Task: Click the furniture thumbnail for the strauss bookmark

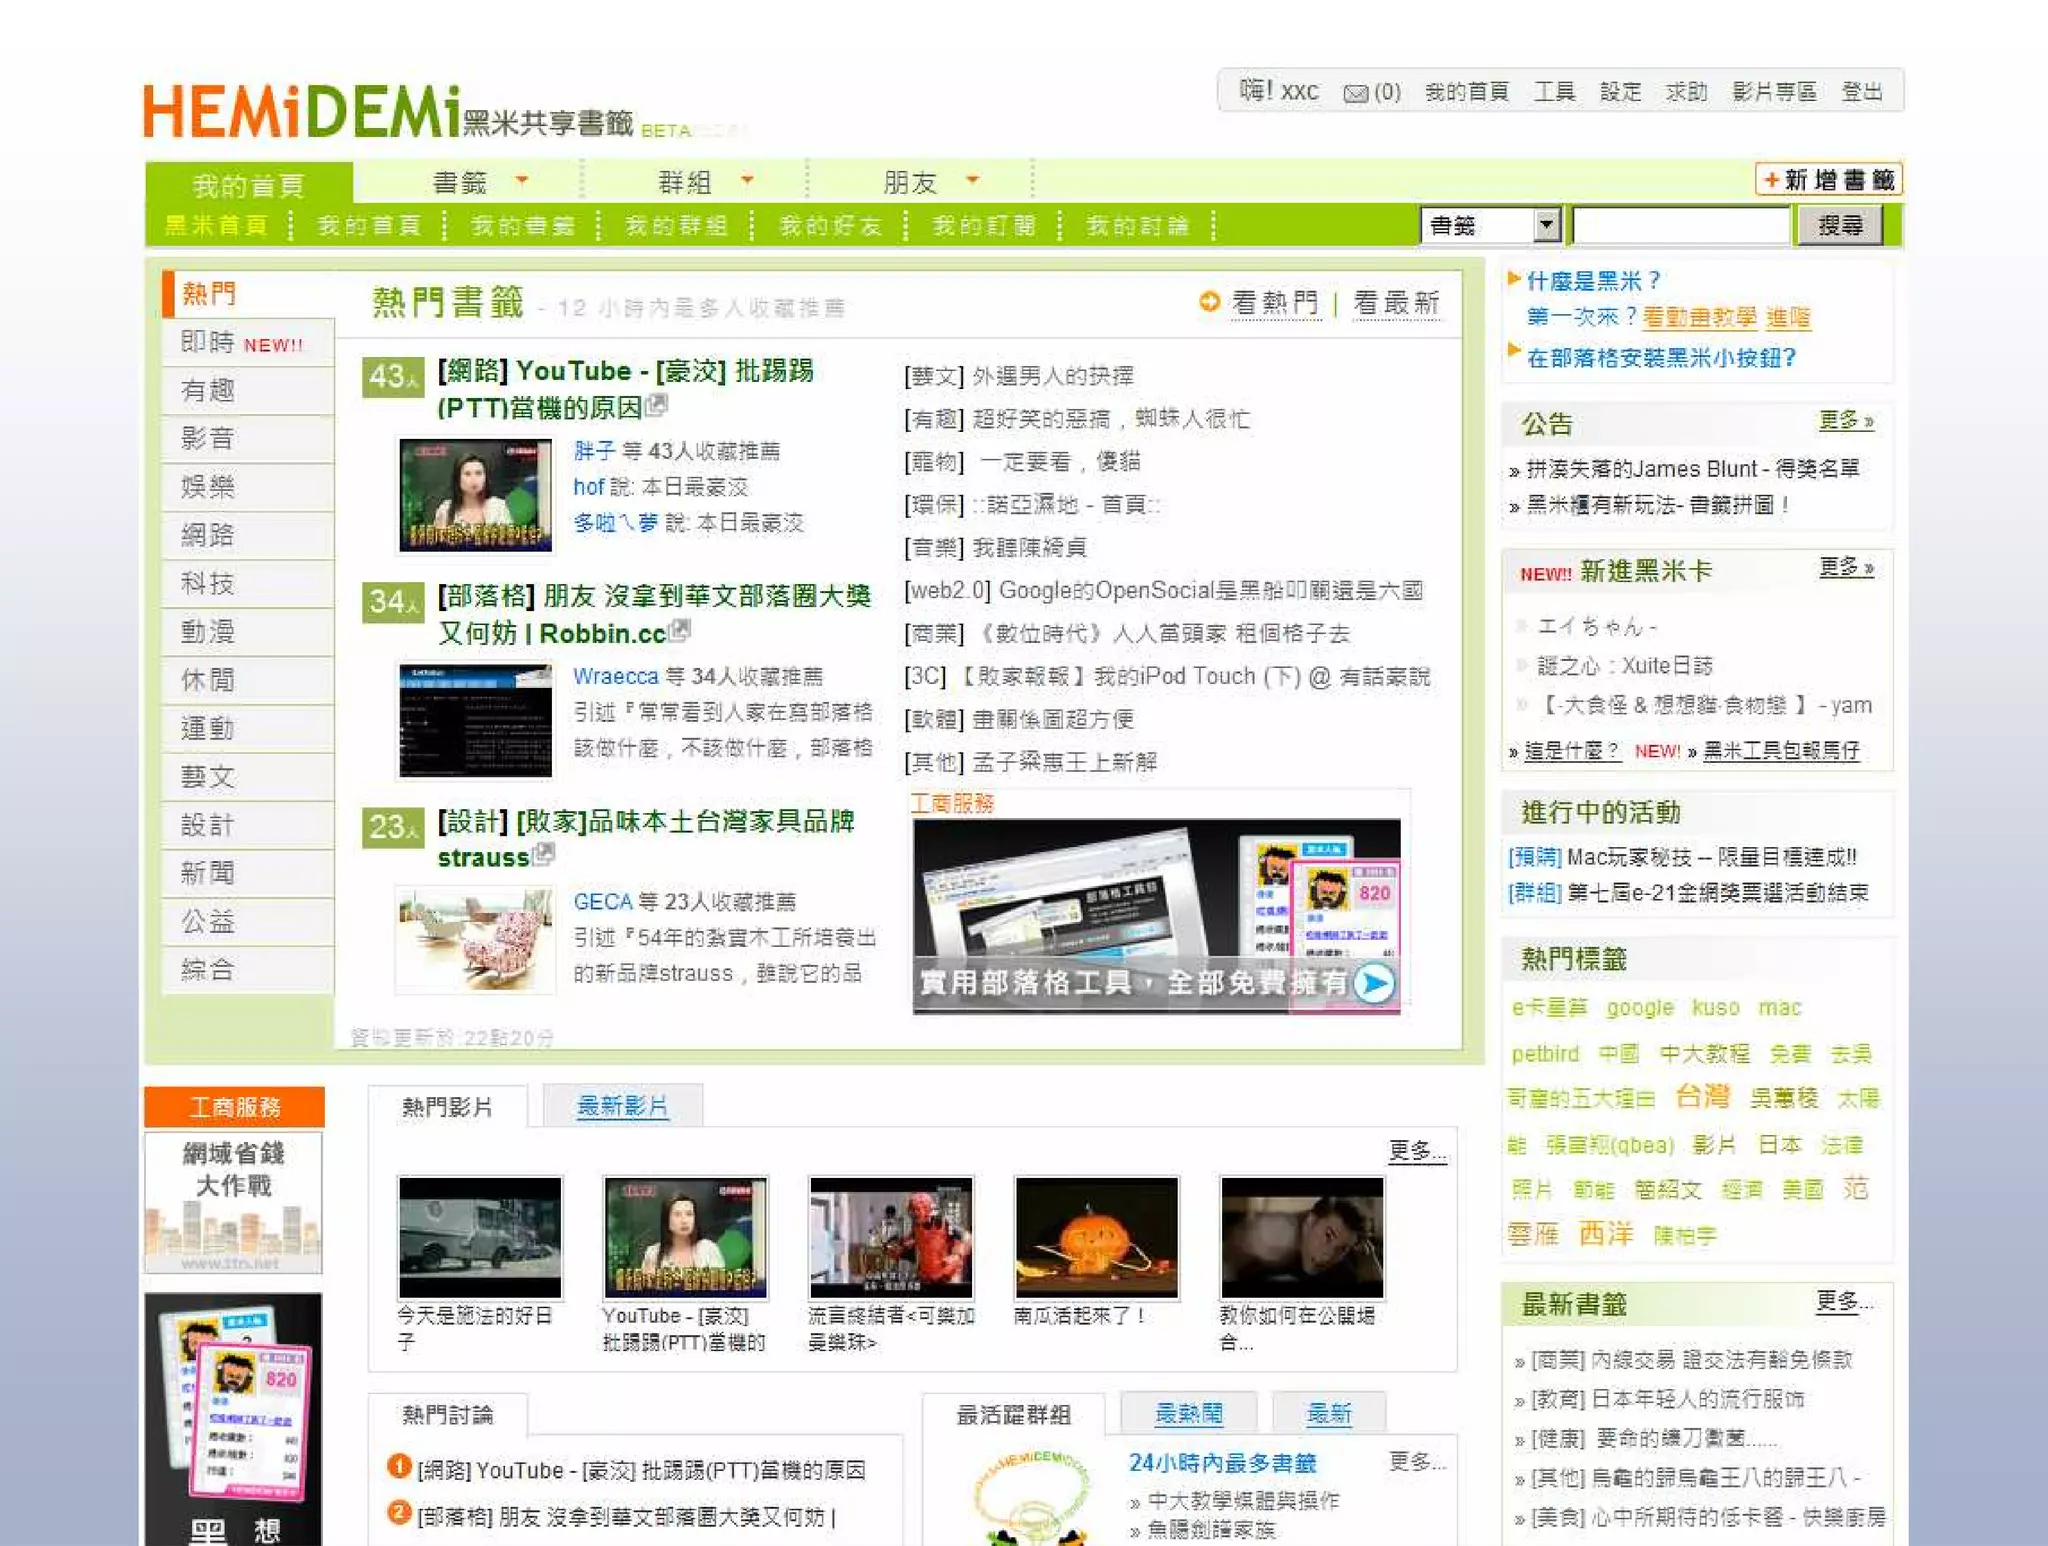Action: tap(475, 940)
